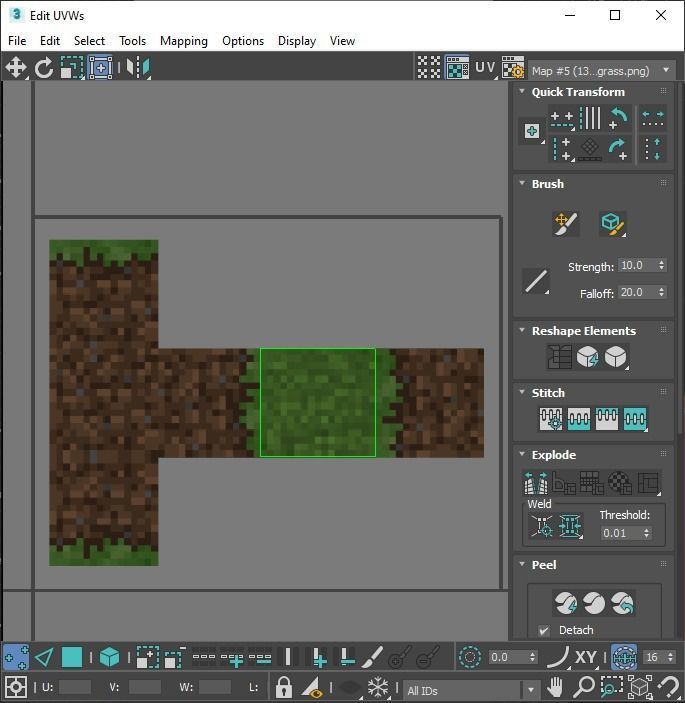Click Relax Until Flat icon
The width and height of the screenshot is (685, 703).
click(588, 357)
